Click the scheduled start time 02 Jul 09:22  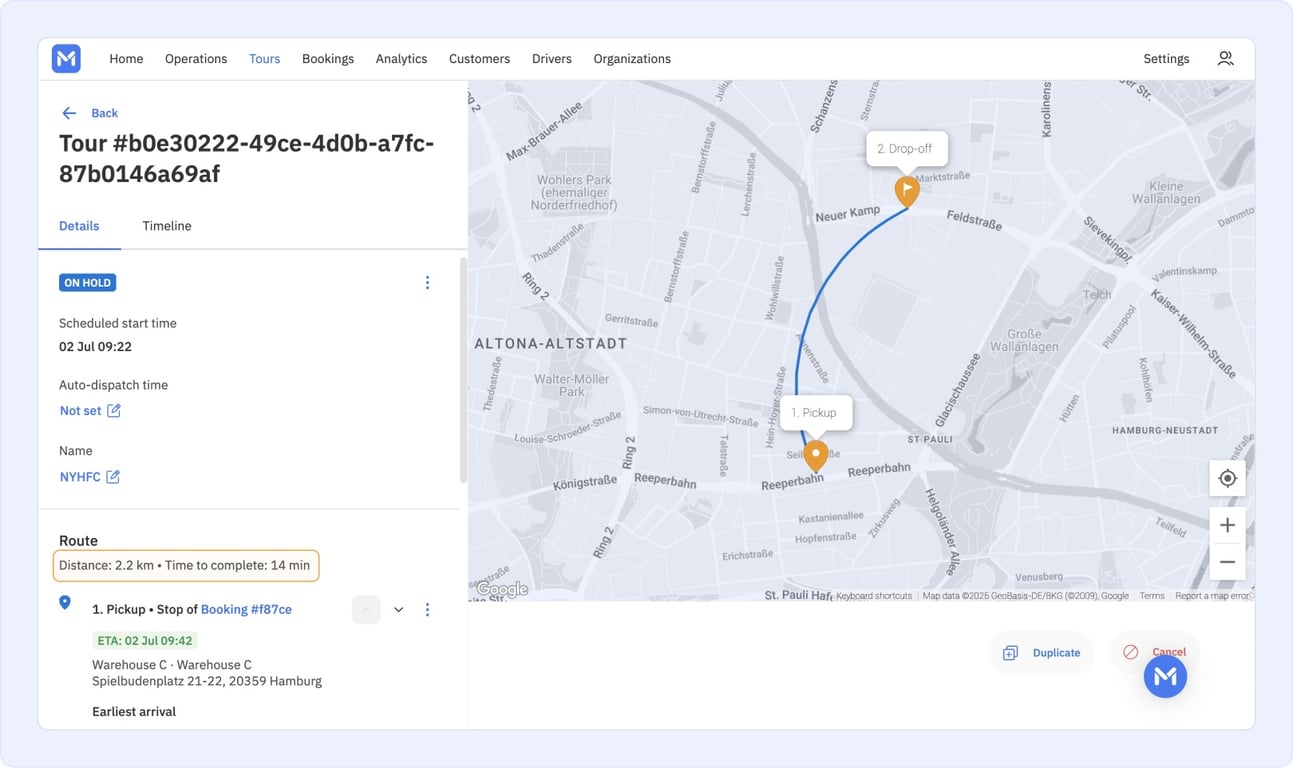[x=95, y=347]
